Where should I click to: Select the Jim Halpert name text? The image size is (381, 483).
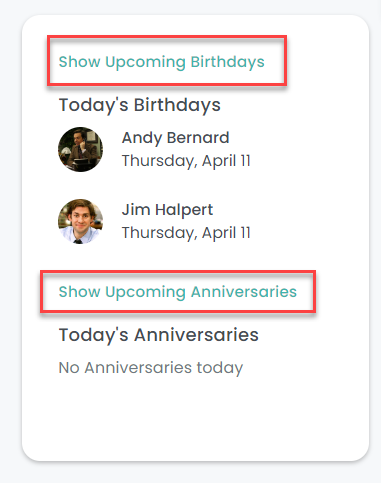tap(167, 210)
